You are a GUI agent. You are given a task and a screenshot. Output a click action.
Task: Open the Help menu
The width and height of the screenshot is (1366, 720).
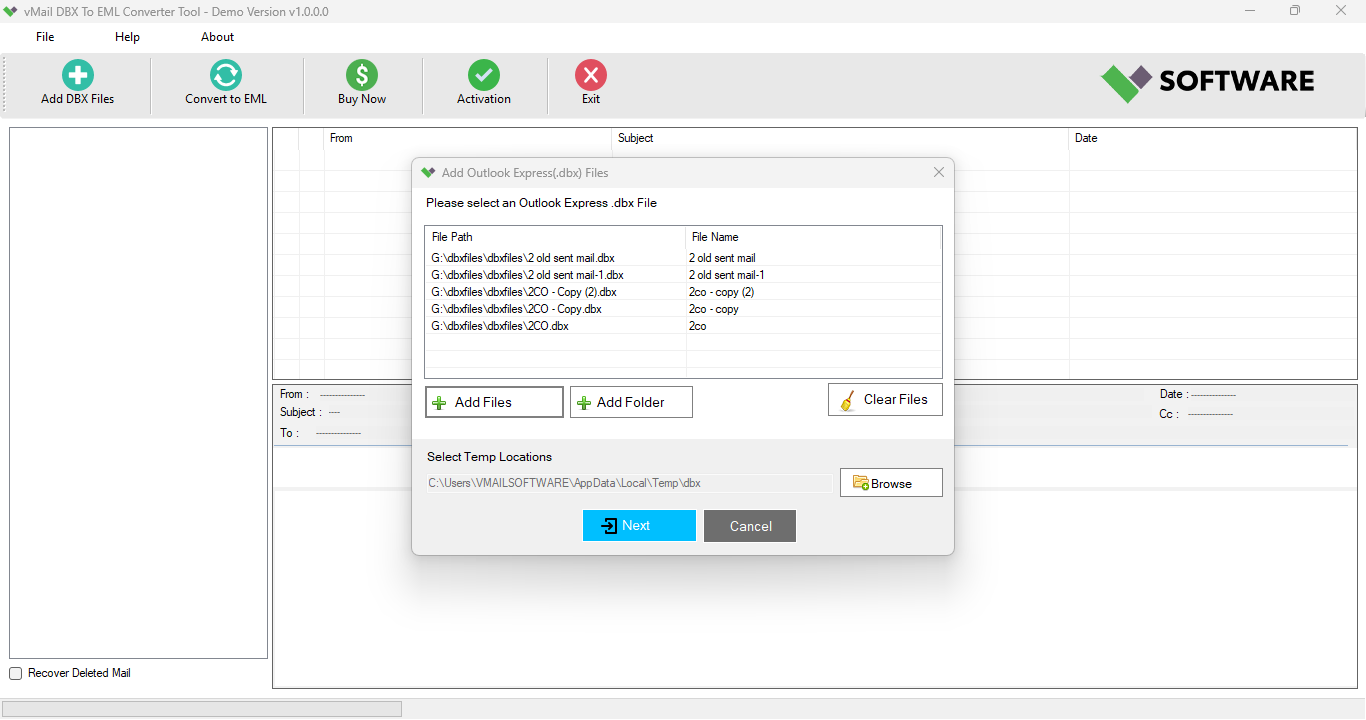[127, 37]
